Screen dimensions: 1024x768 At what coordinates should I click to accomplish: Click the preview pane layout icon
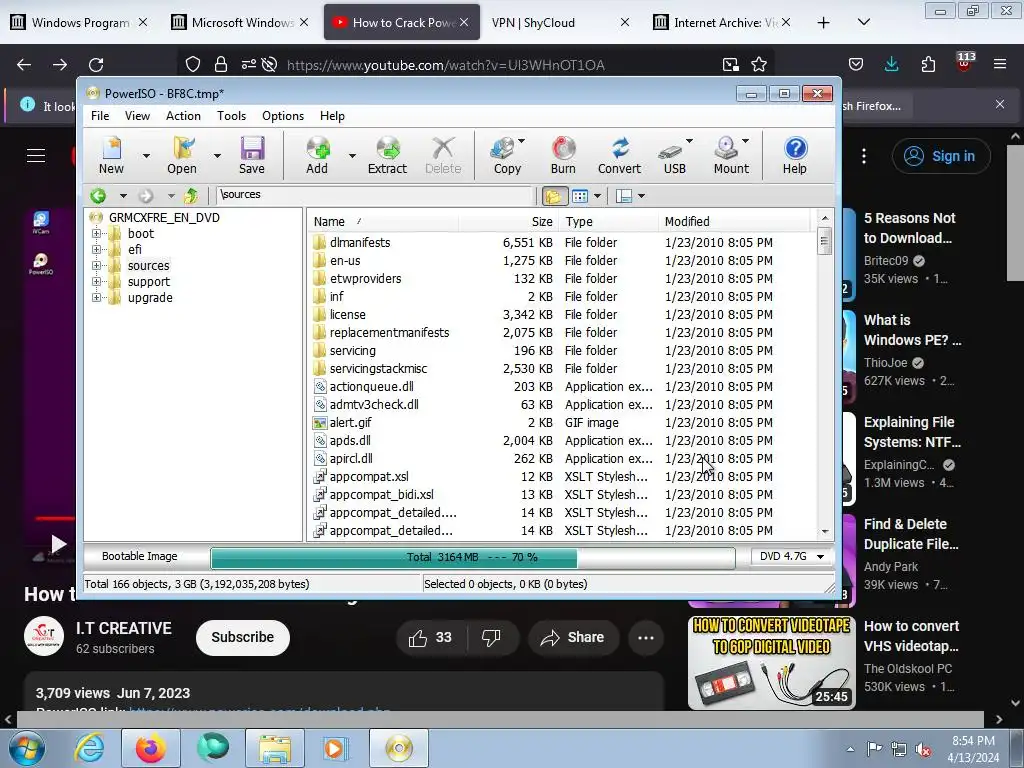[x=624, y=196]
